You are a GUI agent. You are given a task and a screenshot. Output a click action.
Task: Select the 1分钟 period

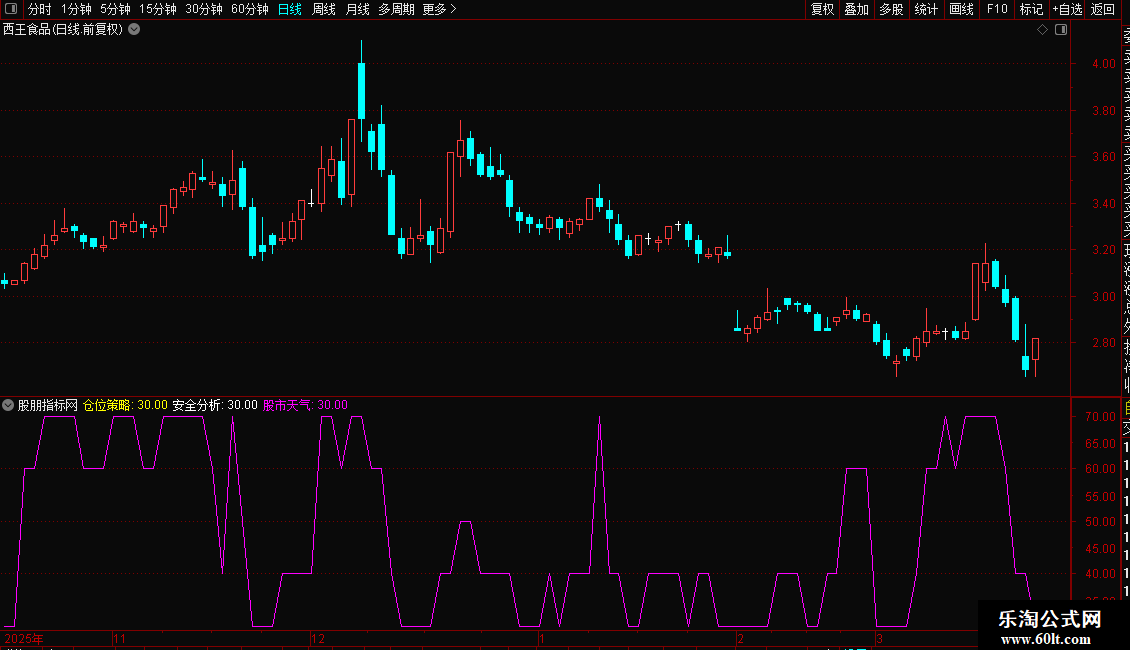[x=76, y=9]
